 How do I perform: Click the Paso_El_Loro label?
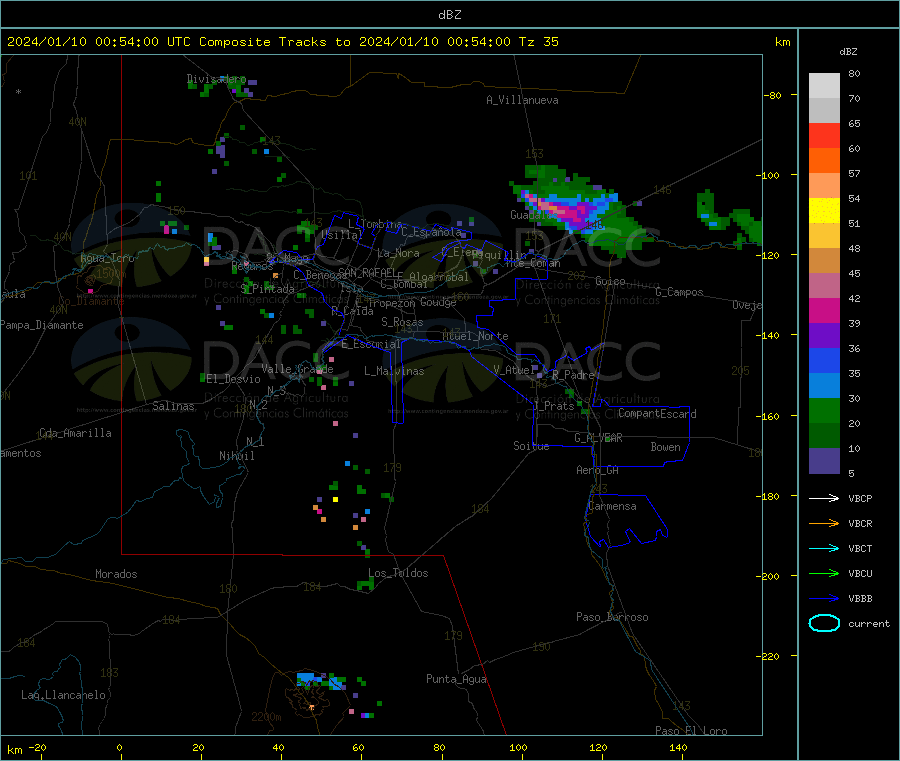691,731
